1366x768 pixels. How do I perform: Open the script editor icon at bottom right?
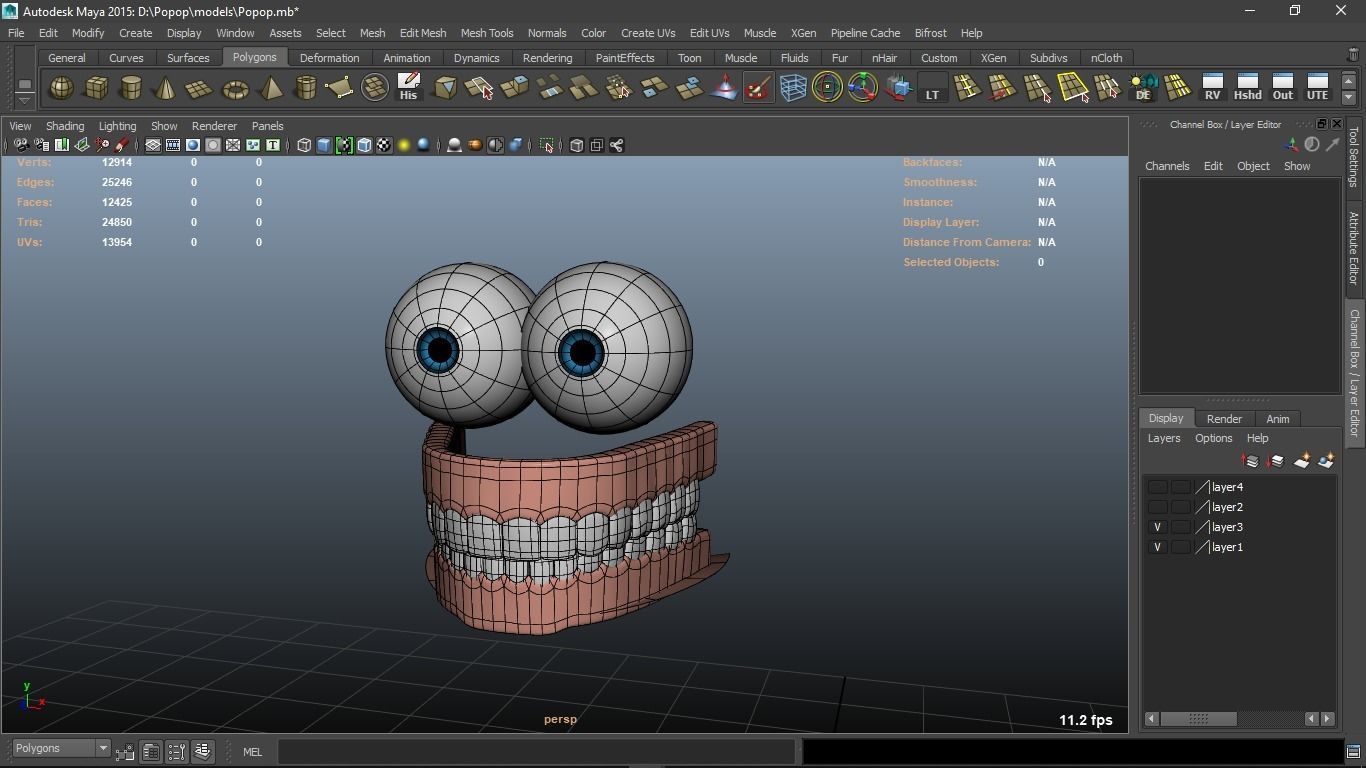point(1353,751)
